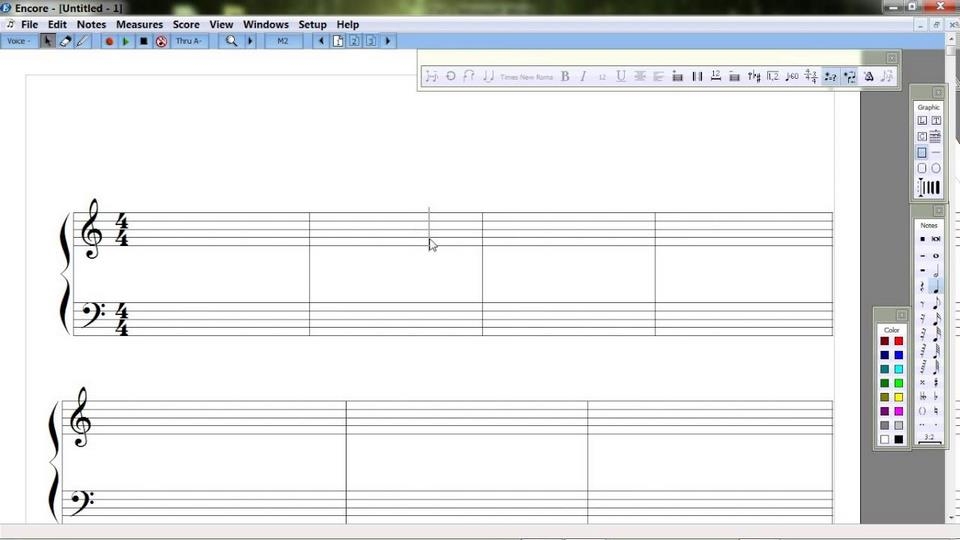Click the tempo quarter note 60 icon
This screenshot has height=540, width=960.
click(792, 77)
